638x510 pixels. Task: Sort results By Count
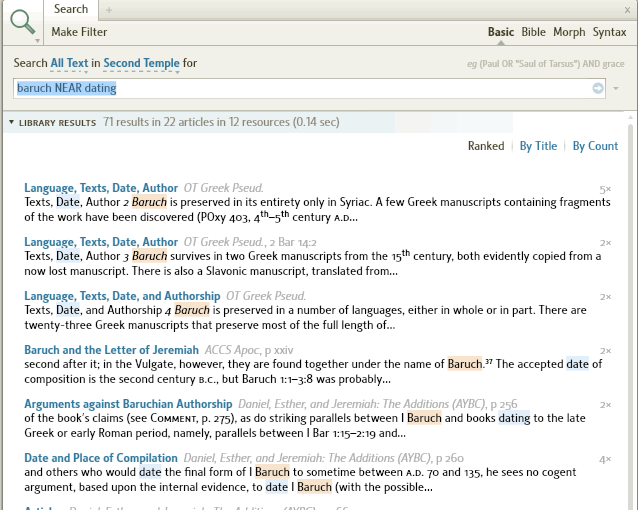pos(595,146)
